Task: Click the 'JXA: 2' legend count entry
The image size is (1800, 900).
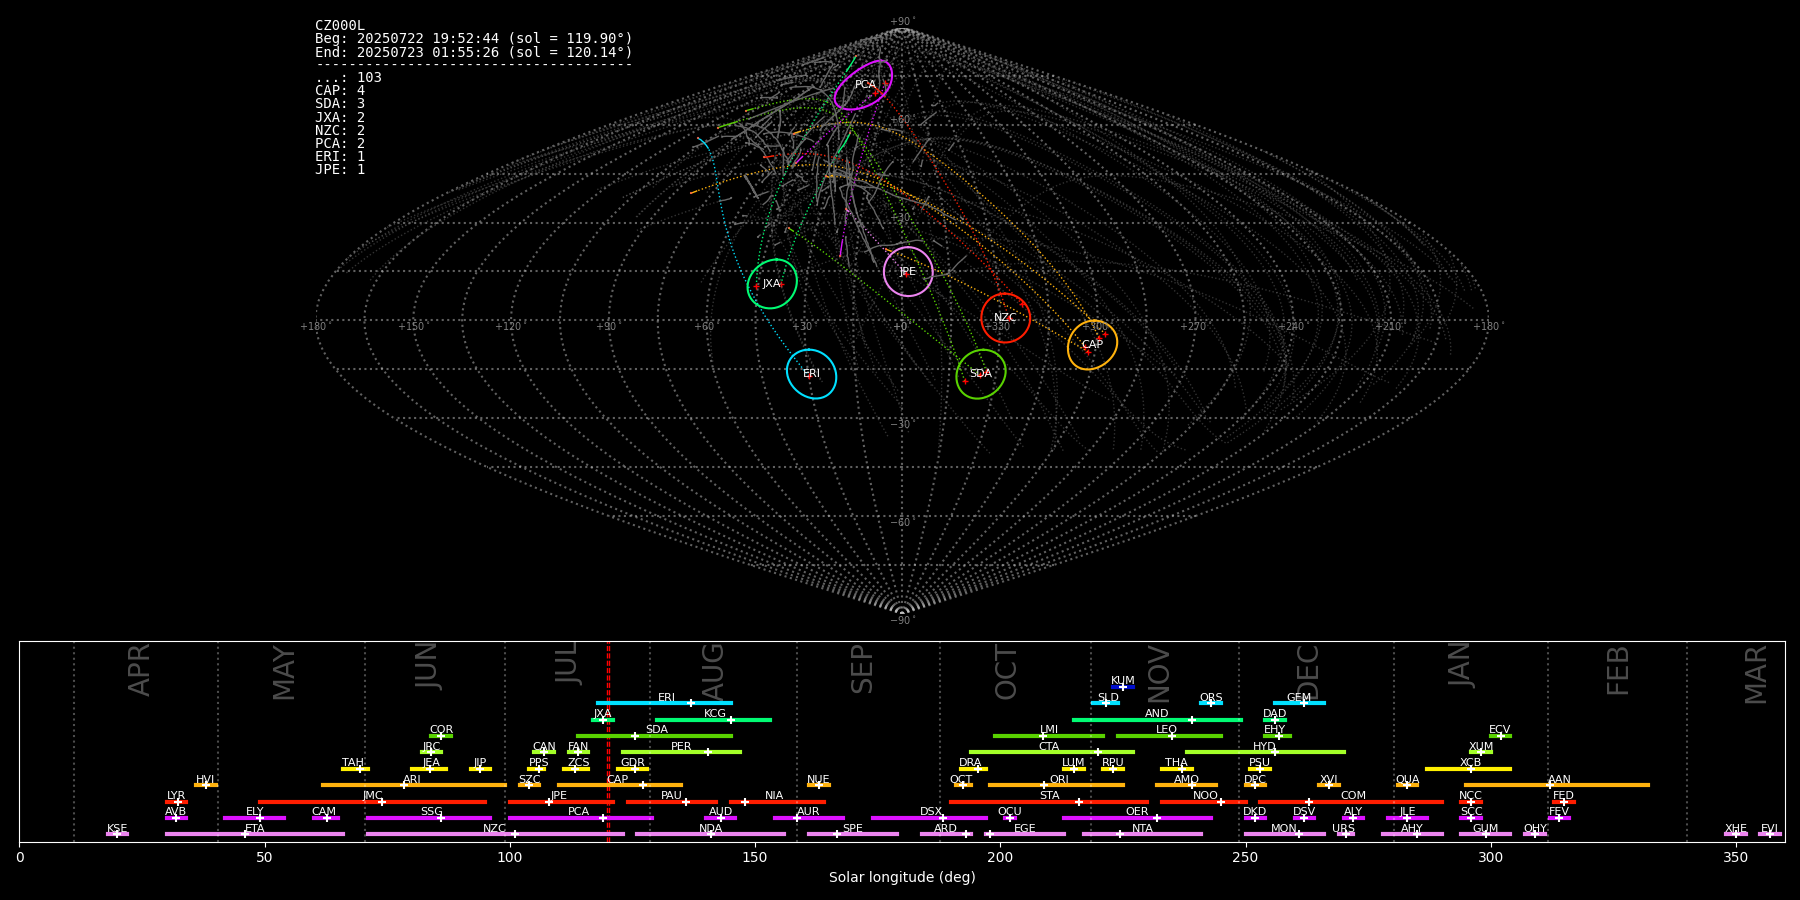Action: 340,117
